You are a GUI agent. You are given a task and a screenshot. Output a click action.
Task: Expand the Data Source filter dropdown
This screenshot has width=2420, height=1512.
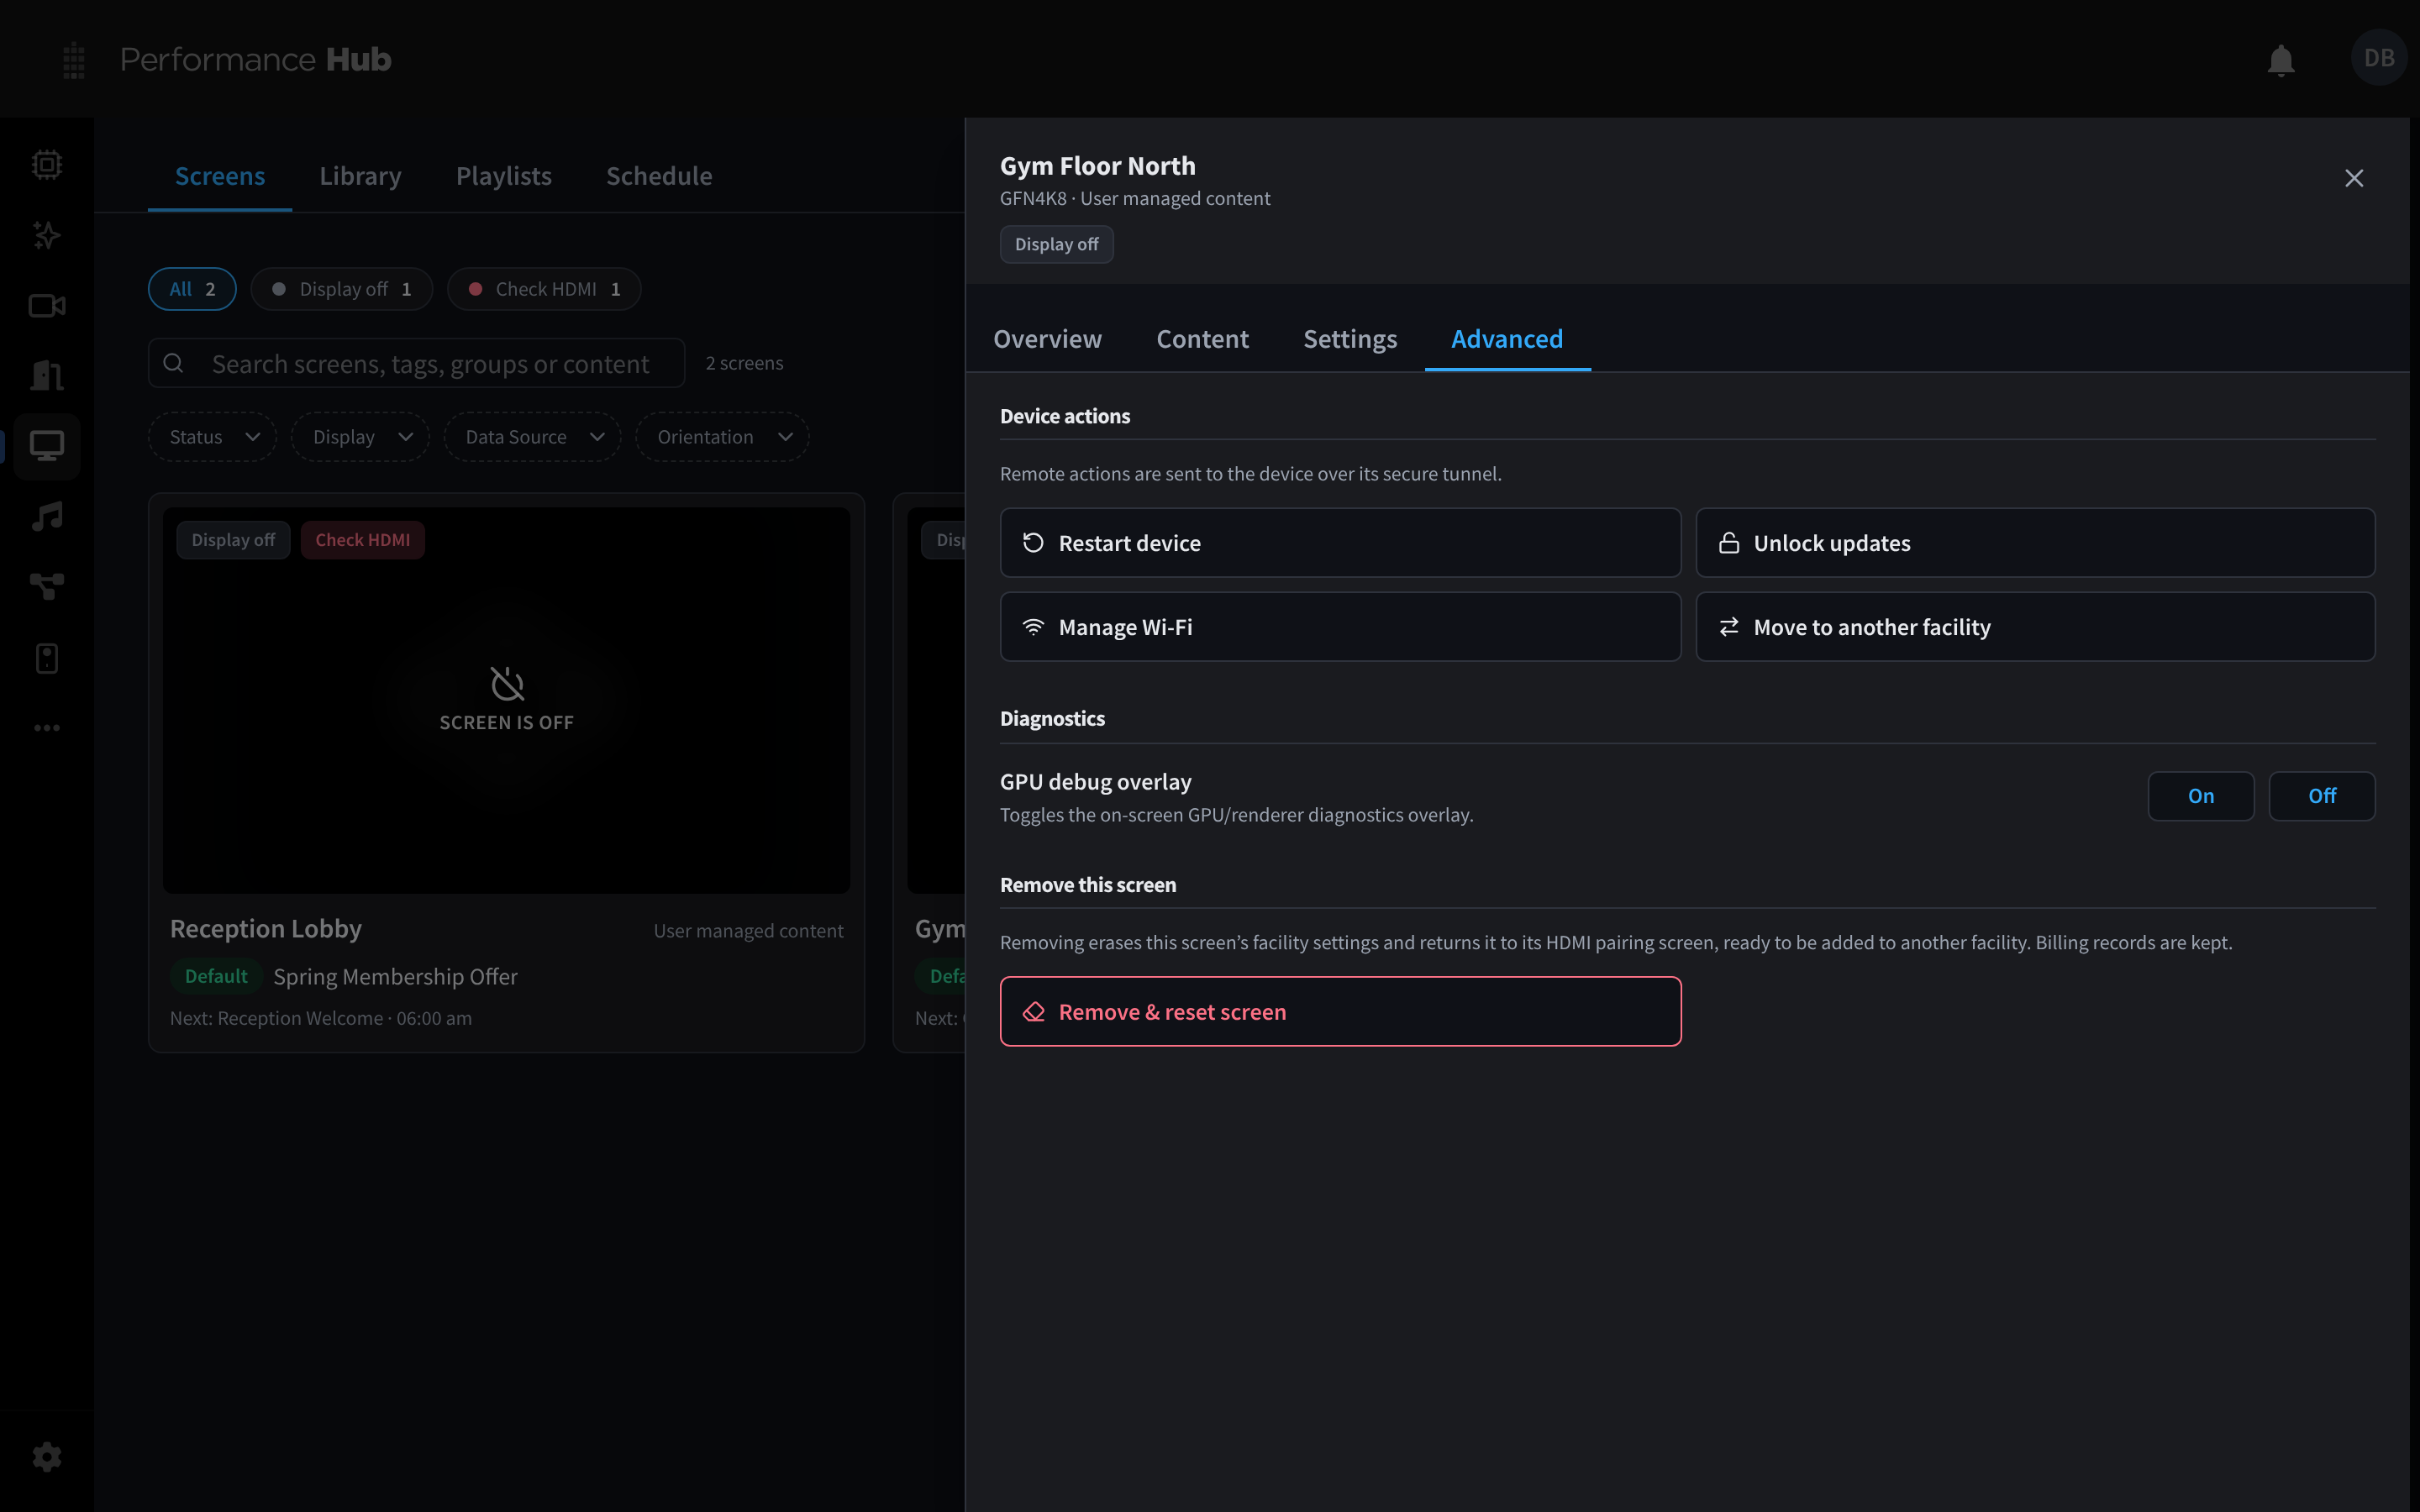pos(533,437)
